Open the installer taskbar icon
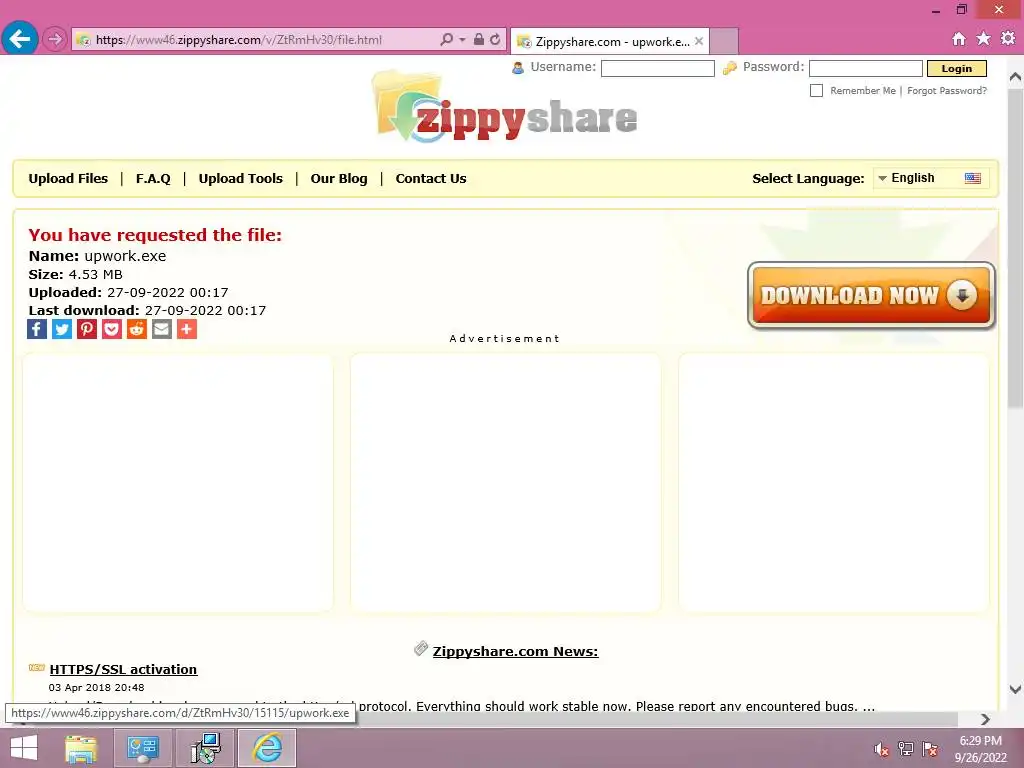Viewport: 1024px width, 768px height. pyautogui.click(x=205, y=748)
